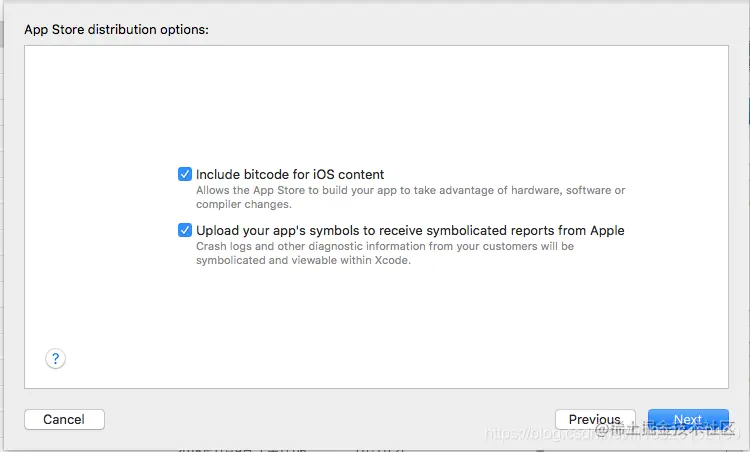Click the 'App Store distribution options:' heading
The width and height of the screenshot is (750, 452).
(116, 29)
